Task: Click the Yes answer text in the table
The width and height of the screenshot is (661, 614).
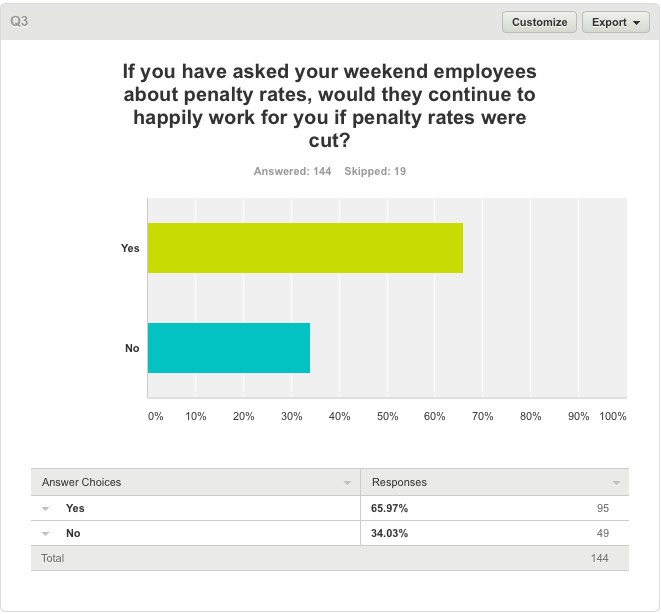Action: point(75,508)
